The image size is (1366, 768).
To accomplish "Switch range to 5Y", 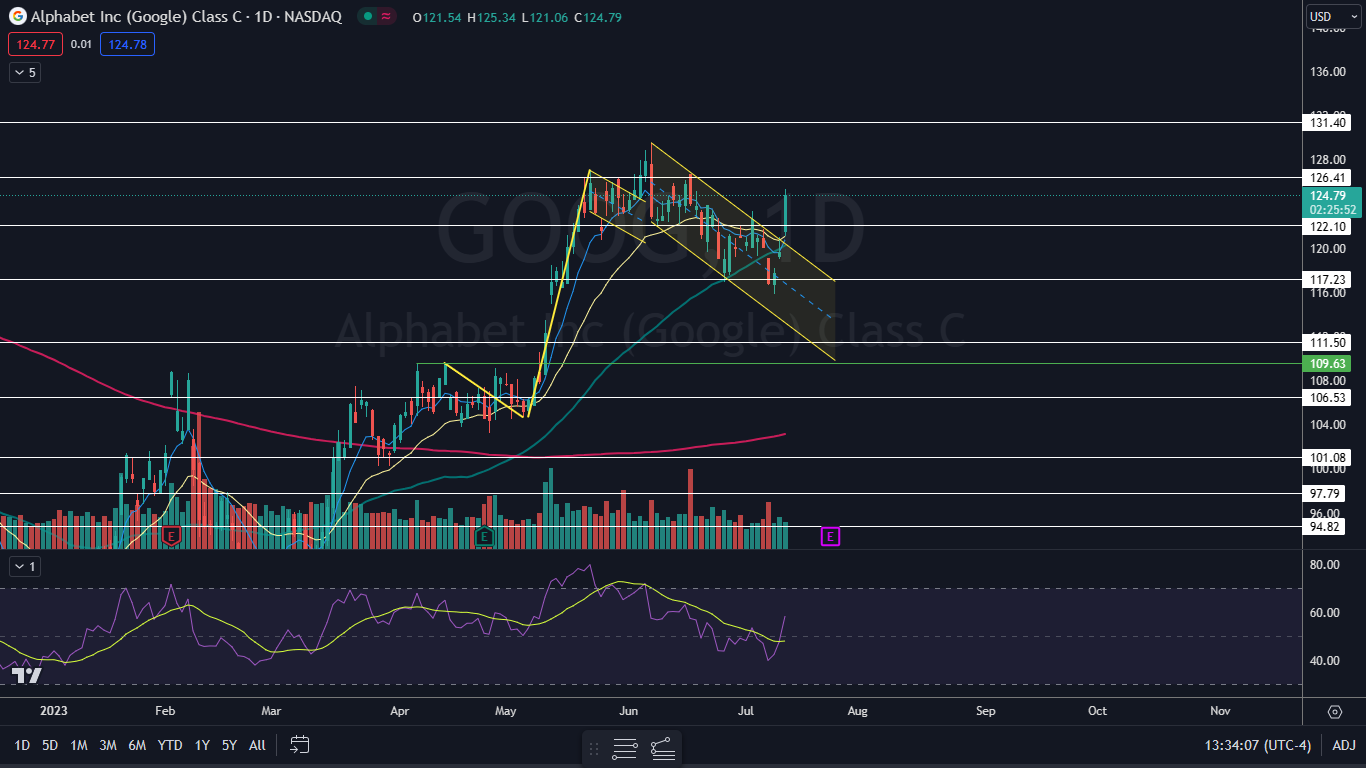I will coord(229,745).
